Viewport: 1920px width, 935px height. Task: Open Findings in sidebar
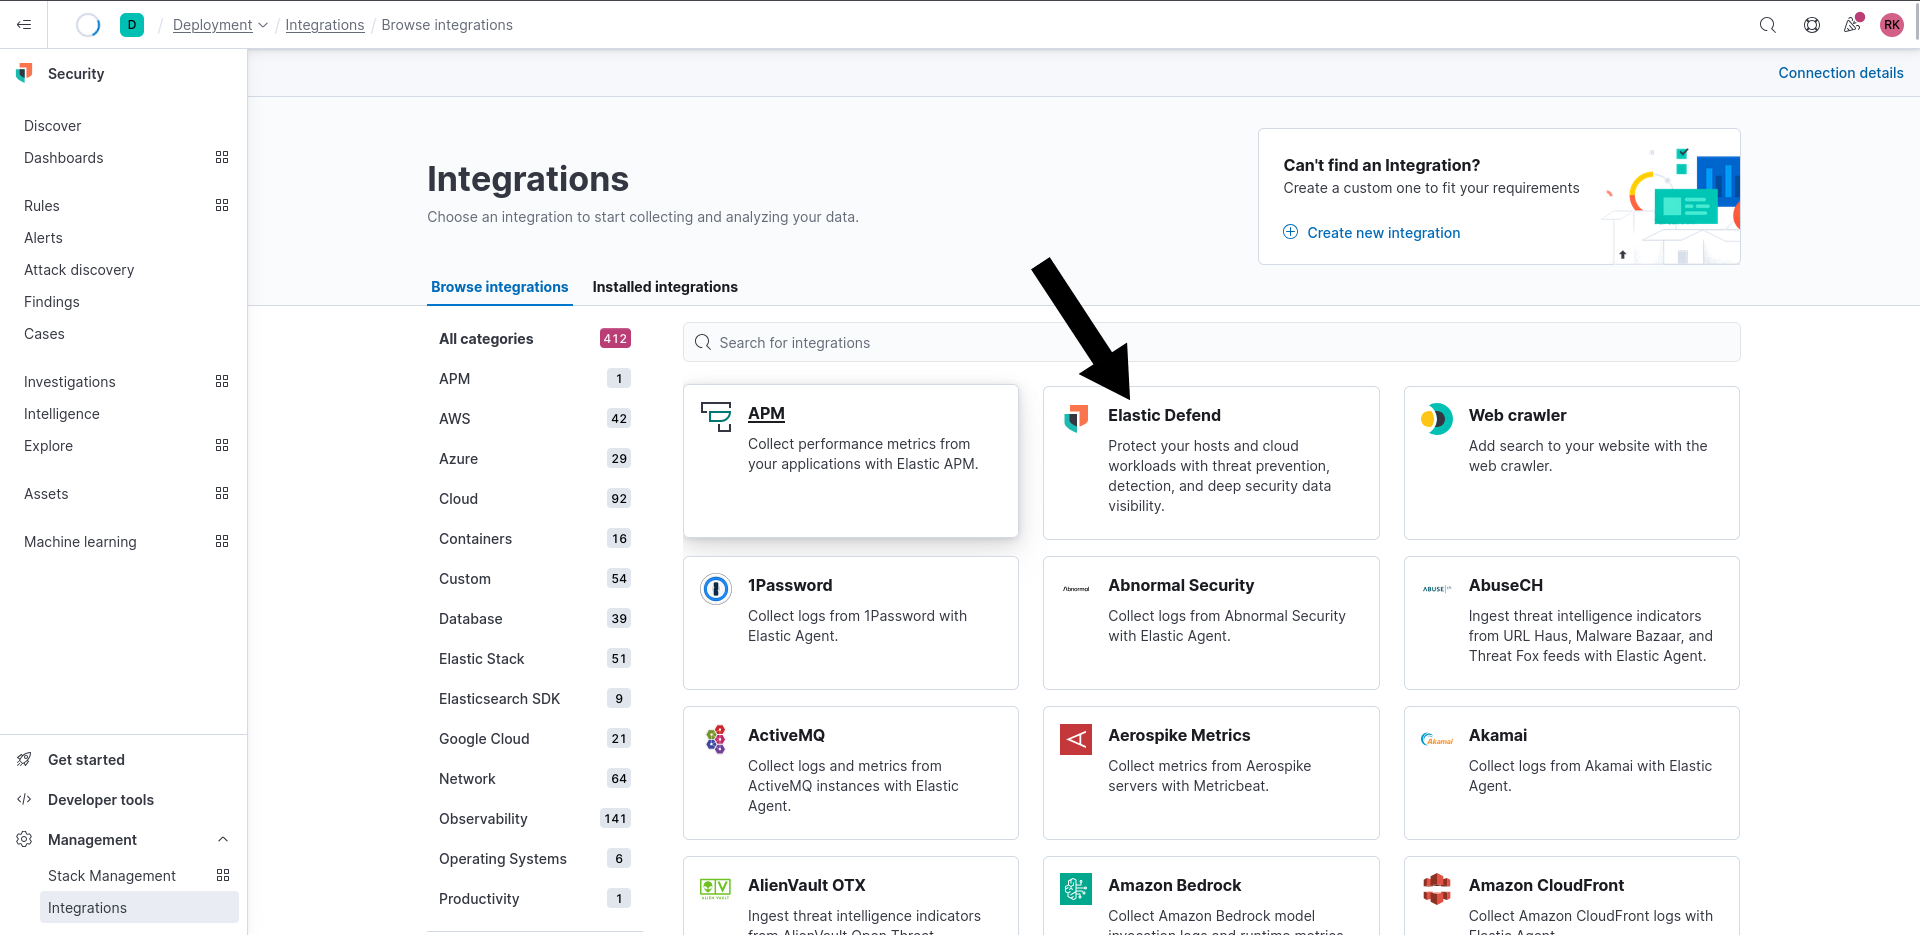click(52, 302)
